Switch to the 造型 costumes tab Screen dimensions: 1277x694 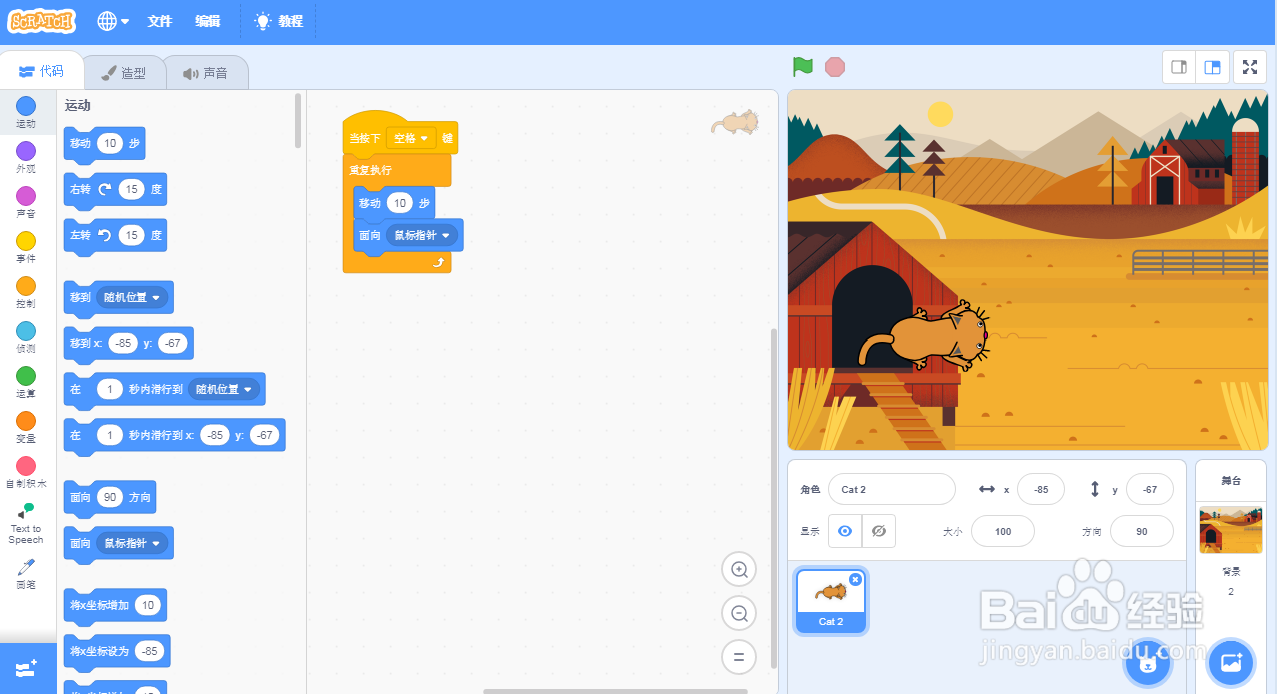124,73
